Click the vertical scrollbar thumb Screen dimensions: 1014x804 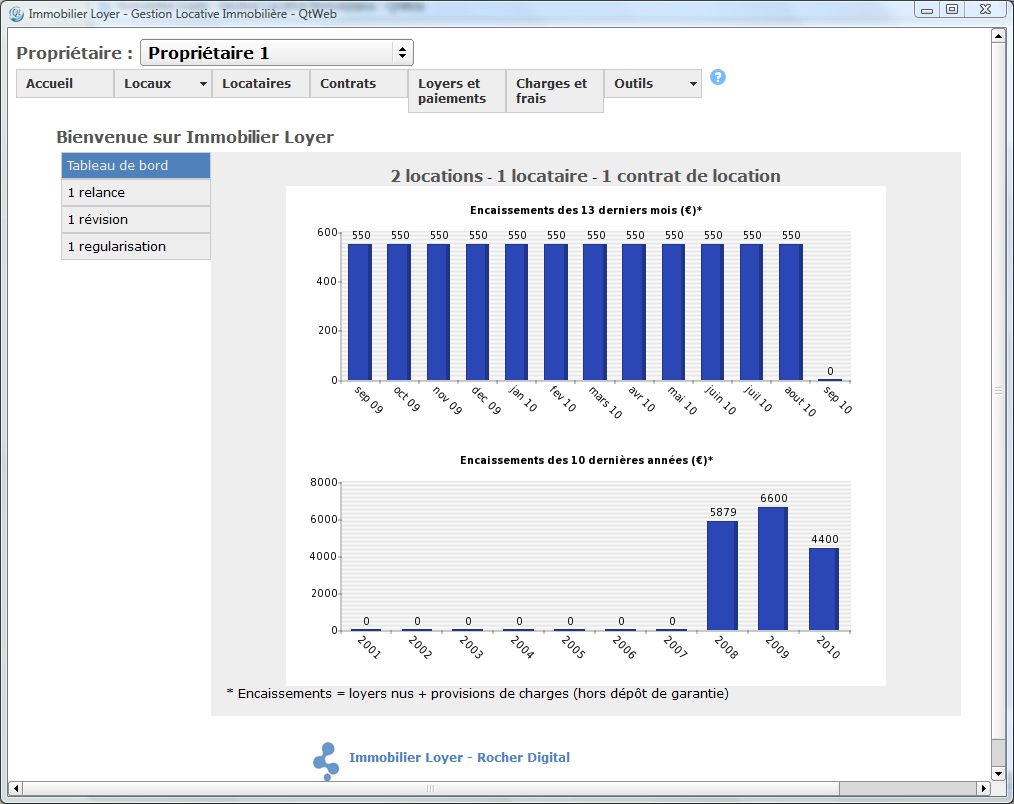[998, 391]
